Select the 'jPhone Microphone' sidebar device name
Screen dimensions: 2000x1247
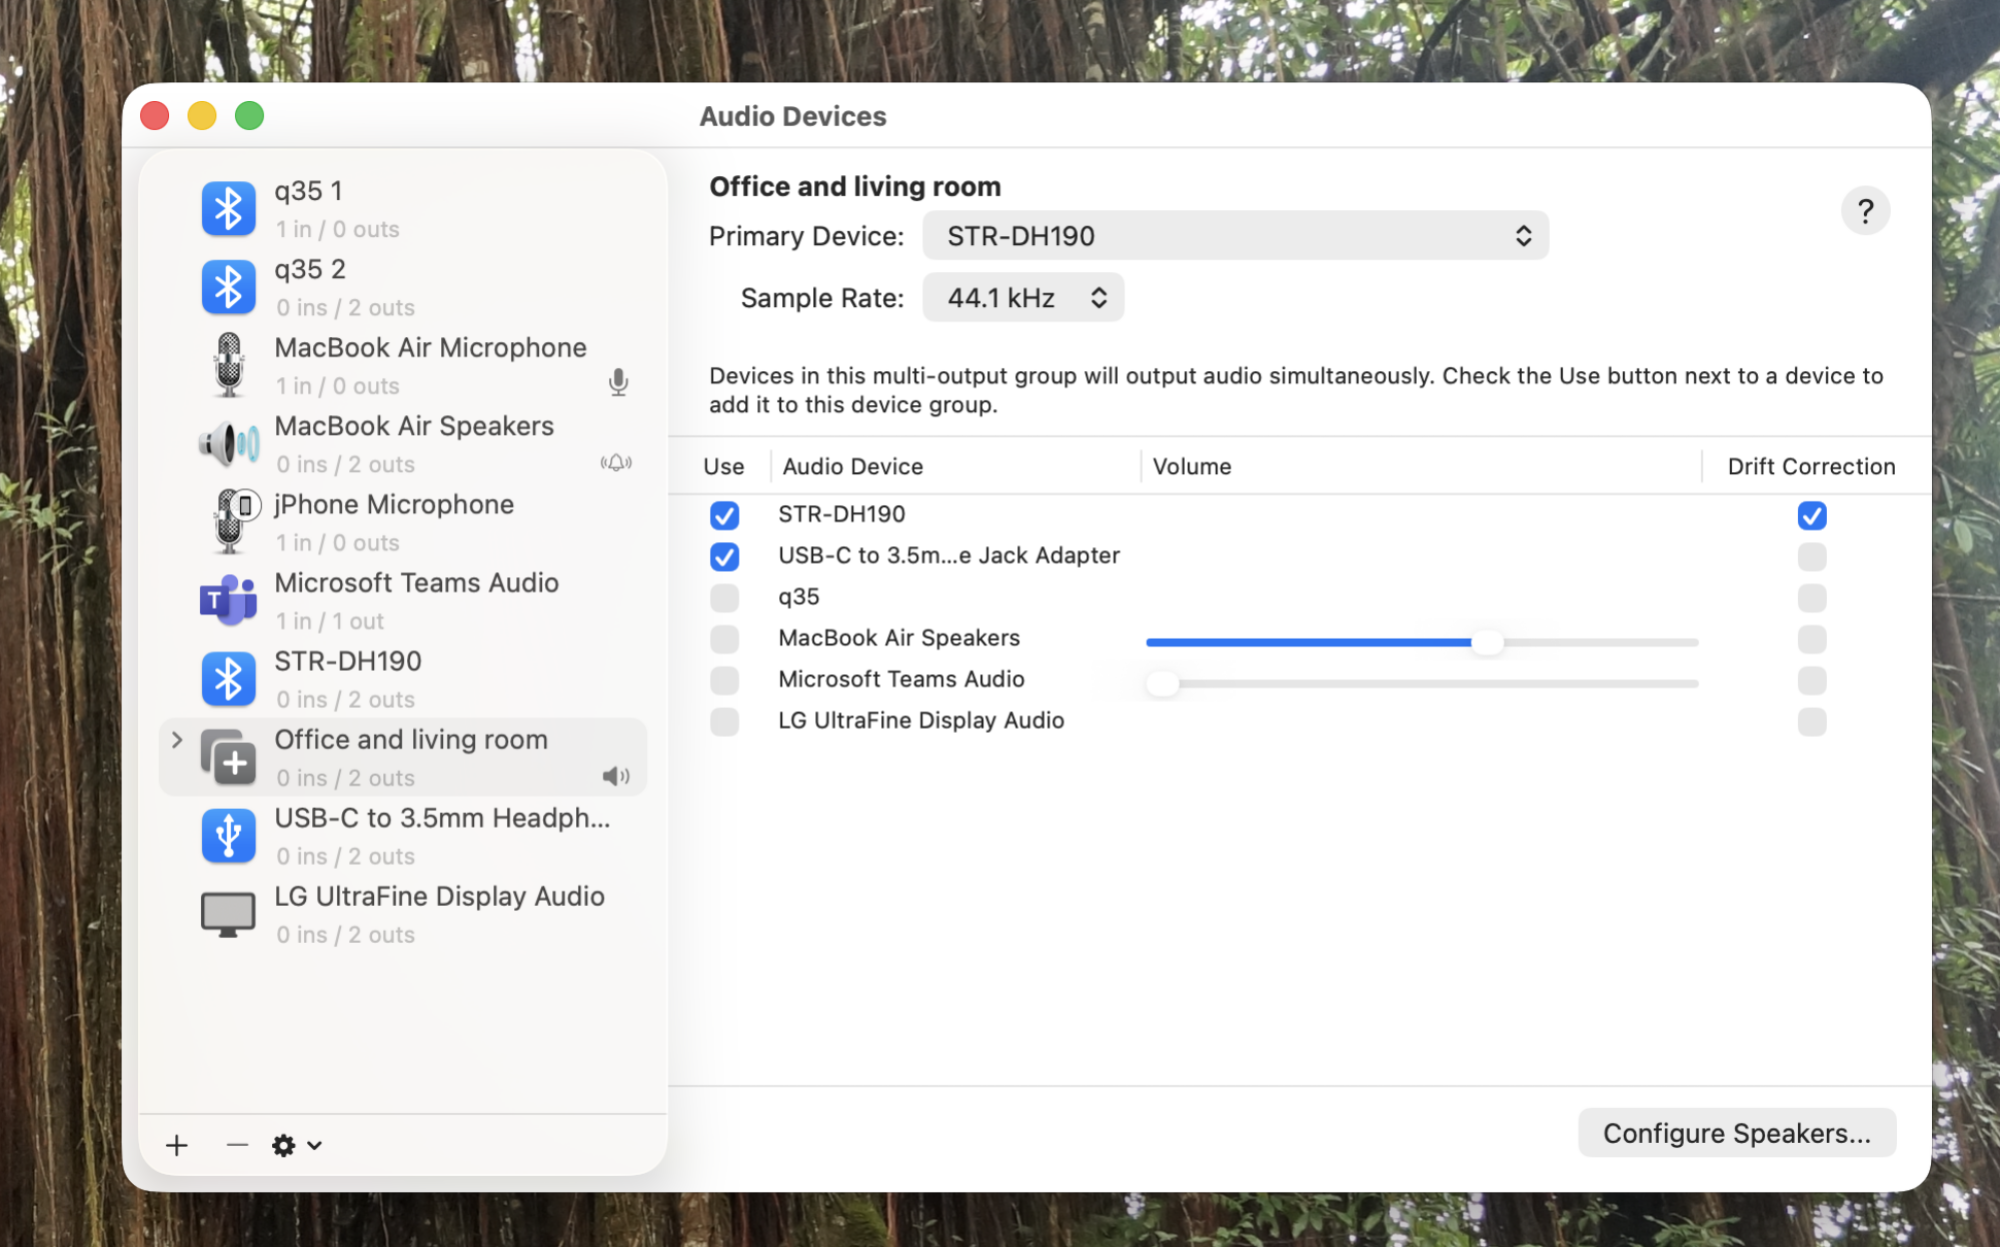pos(394,504)
